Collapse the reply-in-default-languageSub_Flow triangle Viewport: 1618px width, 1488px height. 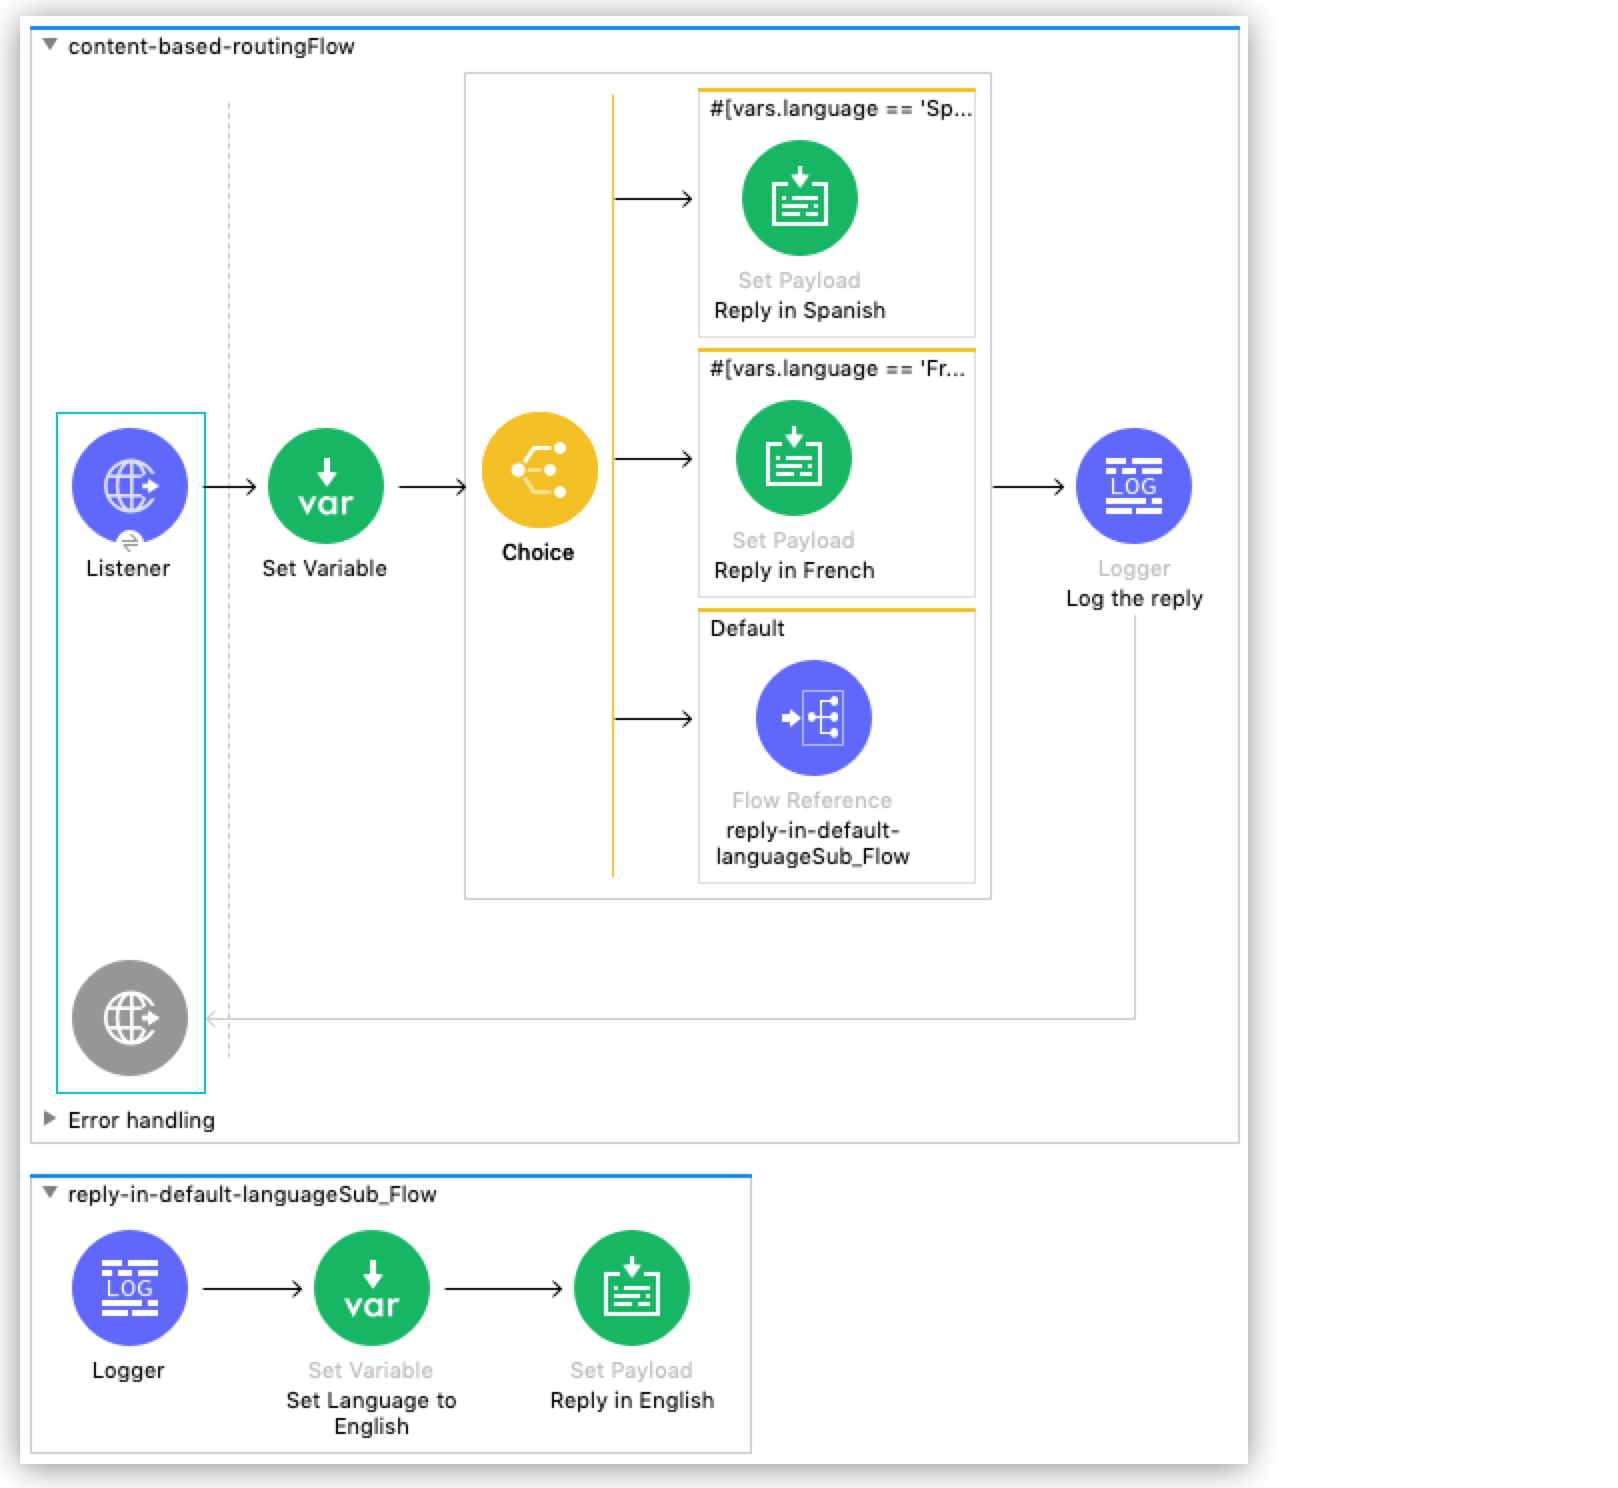(x=50, y=1193)
